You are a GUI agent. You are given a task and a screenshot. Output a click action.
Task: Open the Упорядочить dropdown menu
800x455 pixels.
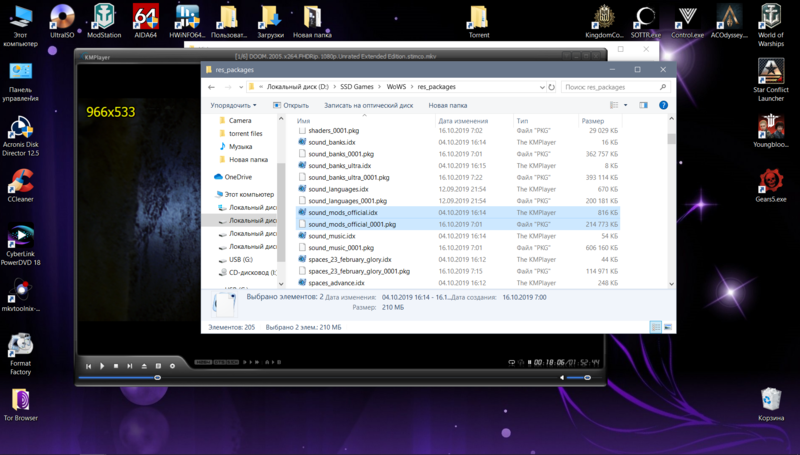coord(233,105)
